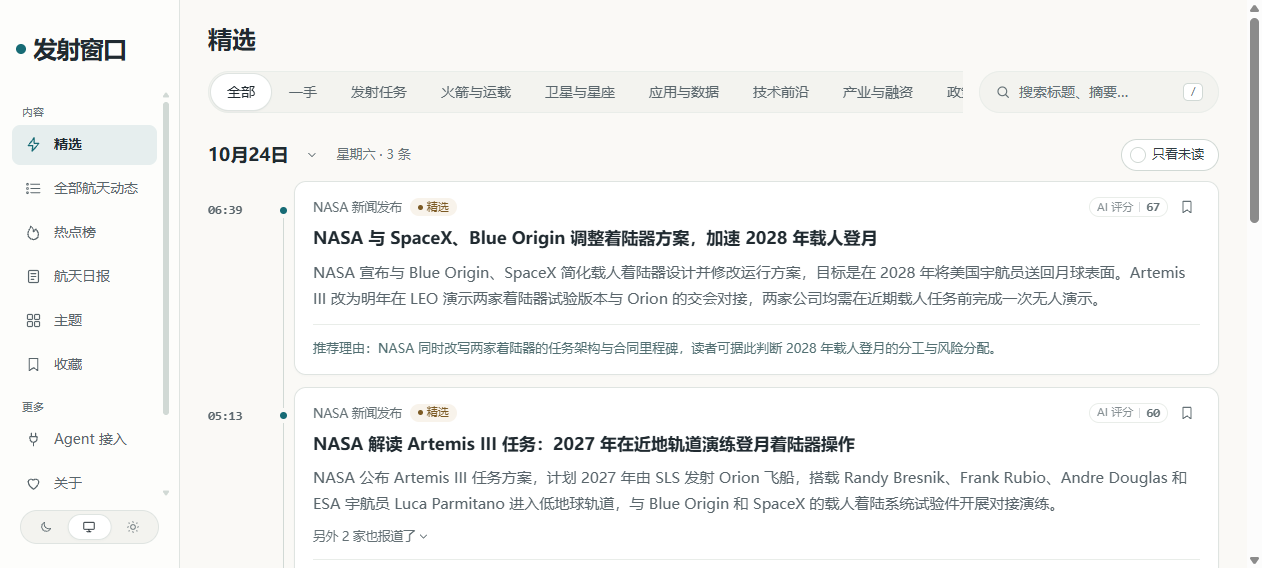Screen dimensions: 1262x568
Task: Click NASA 新闻发布 source on 06:39 article
Action: coord(357,207)
